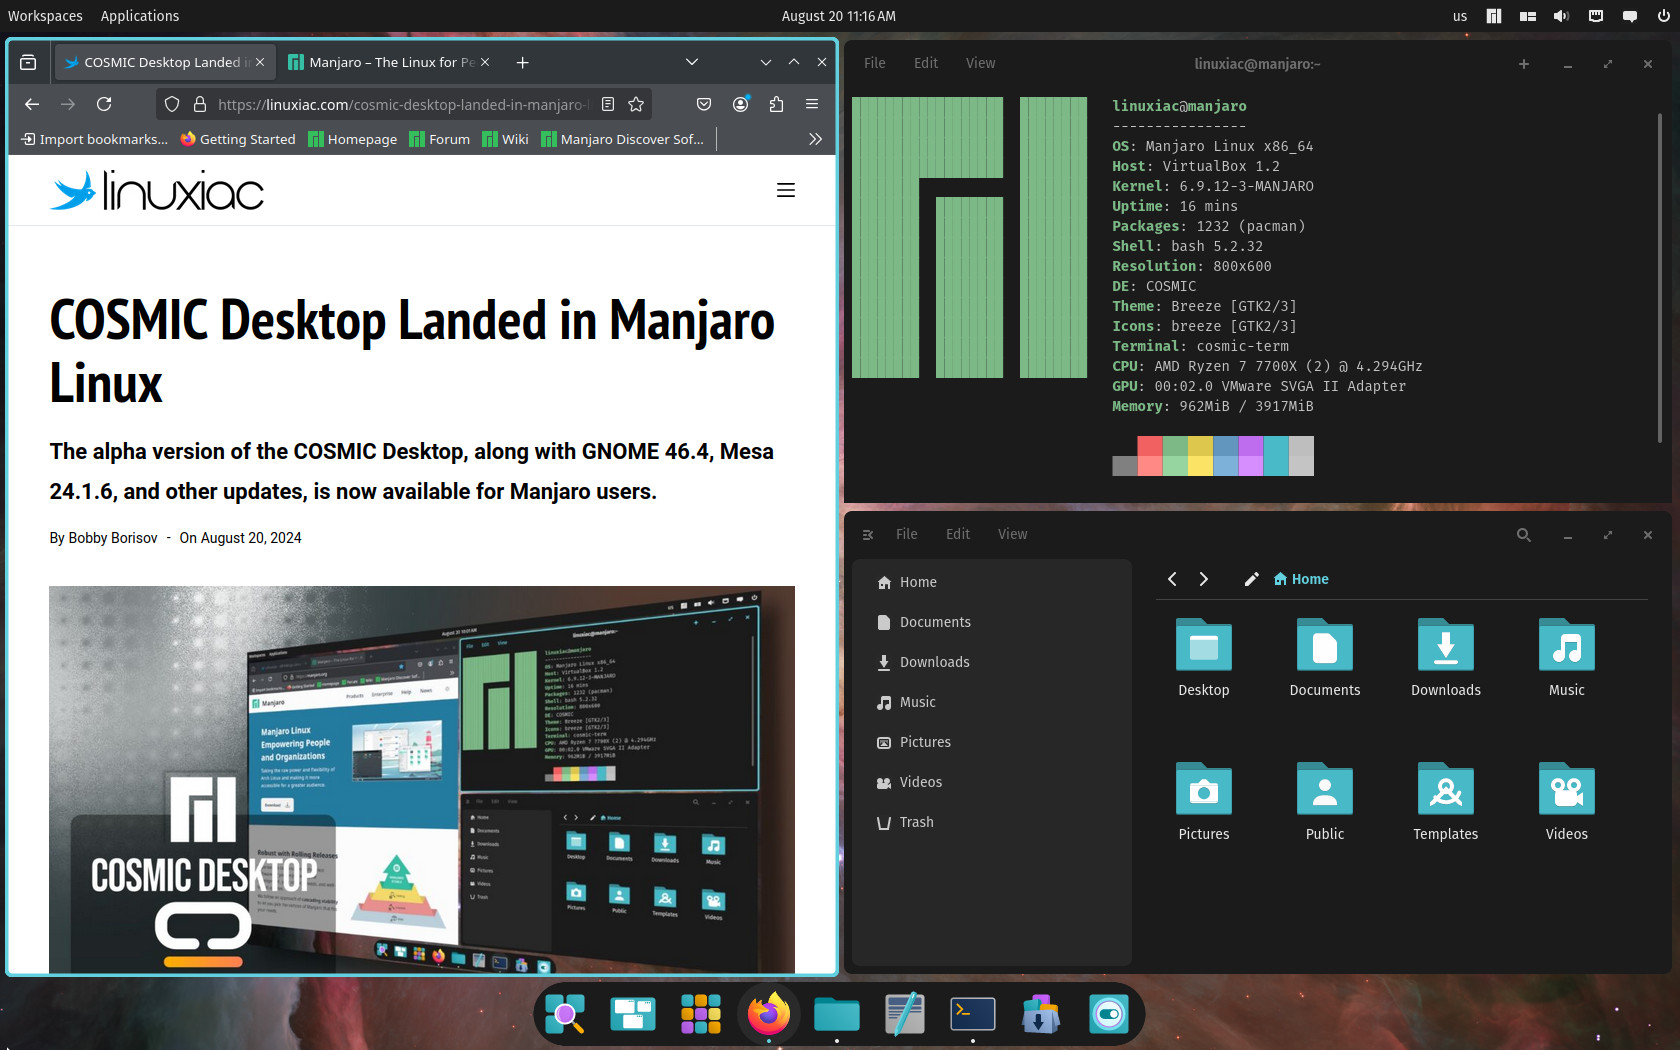Select the Desktop folder icon
This screenshot has height=1050, width=1680.
pos(1204,645)
